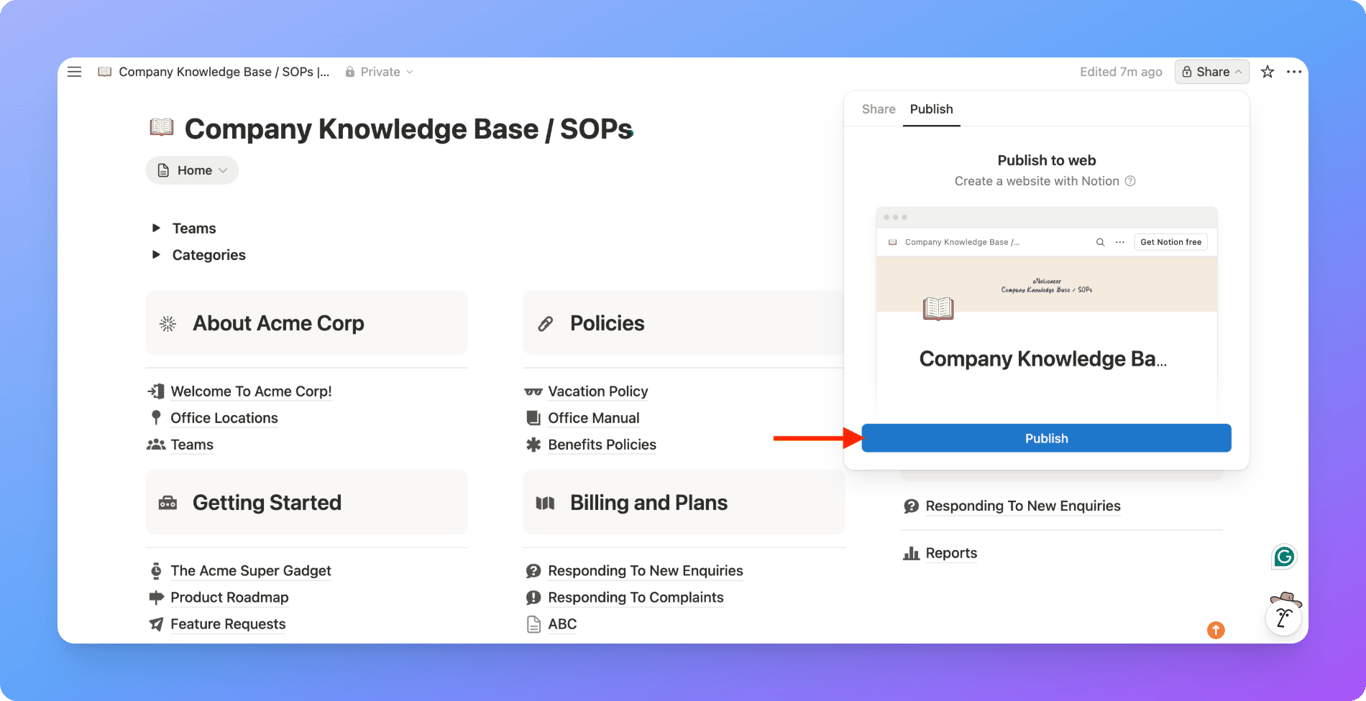Open the three-dot more options menu
The height and width of the screenshot is (701, 1366).
pos(1294,72)
